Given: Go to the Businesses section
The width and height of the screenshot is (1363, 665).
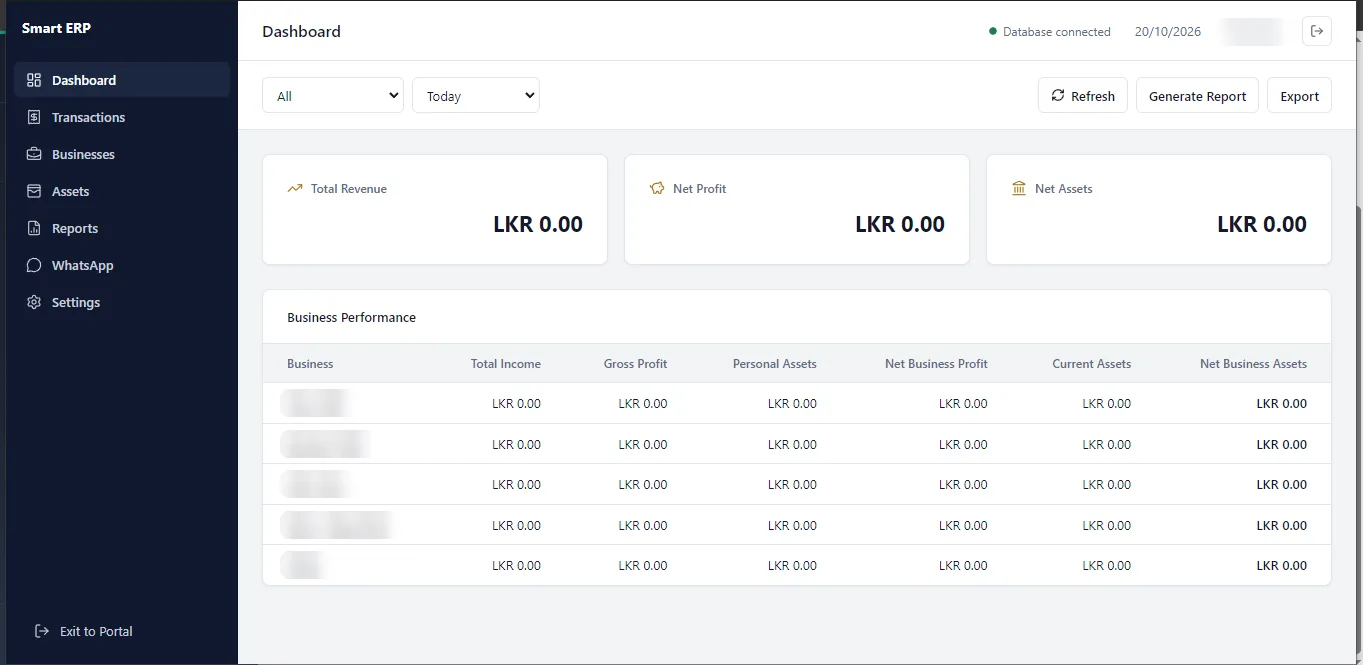Looking at the screenshot, I should tap(122, 154).
